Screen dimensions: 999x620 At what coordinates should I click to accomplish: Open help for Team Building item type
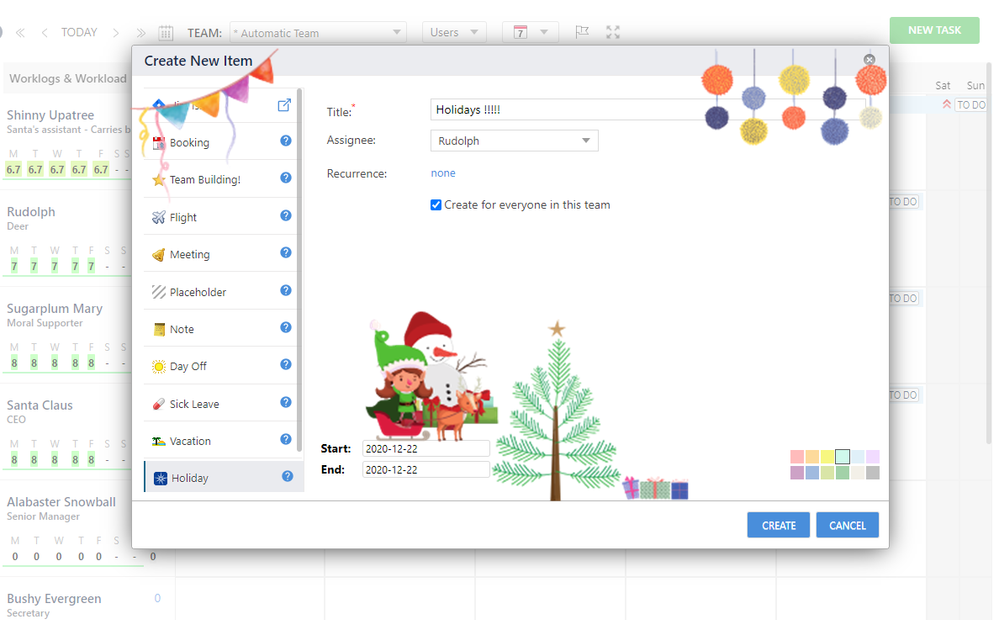point(286,178)
